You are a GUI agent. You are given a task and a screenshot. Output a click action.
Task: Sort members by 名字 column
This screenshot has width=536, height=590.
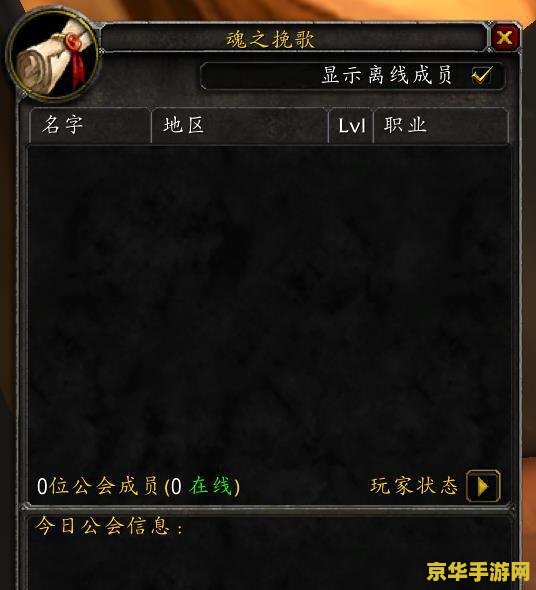coord(90,125)
